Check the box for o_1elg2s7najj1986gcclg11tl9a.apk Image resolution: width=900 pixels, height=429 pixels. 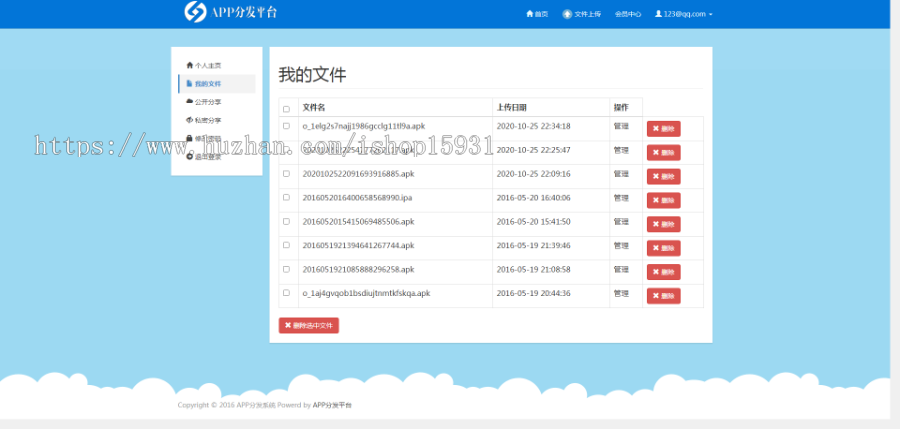click(x=286, y=126)
